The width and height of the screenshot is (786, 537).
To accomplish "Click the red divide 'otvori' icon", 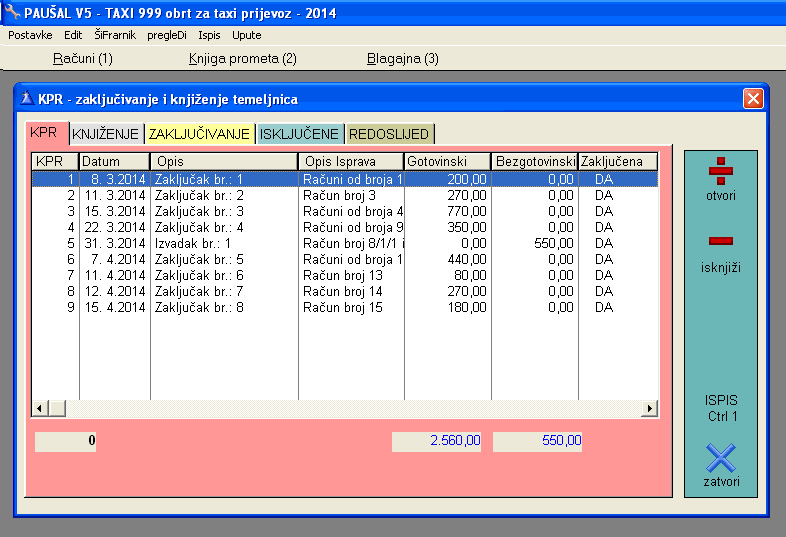I will coord(720,171).
